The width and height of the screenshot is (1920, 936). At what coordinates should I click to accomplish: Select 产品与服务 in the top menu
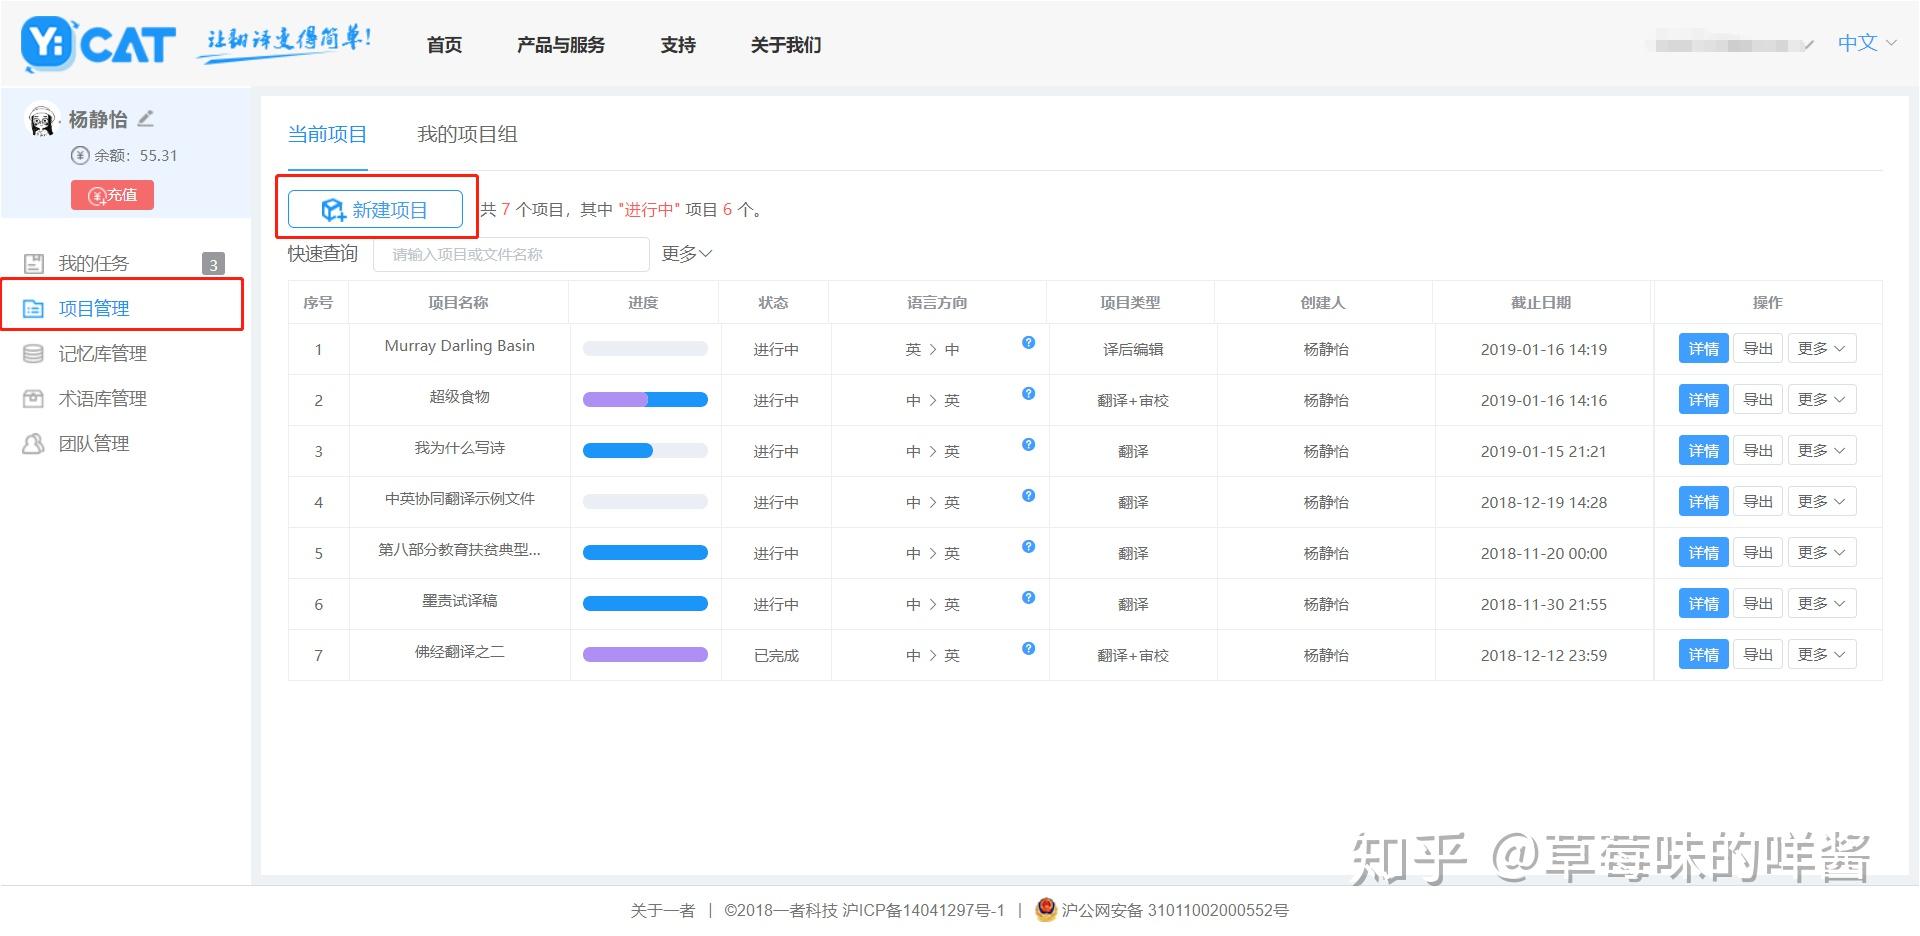pyautogui.click(x=560, y=45)
